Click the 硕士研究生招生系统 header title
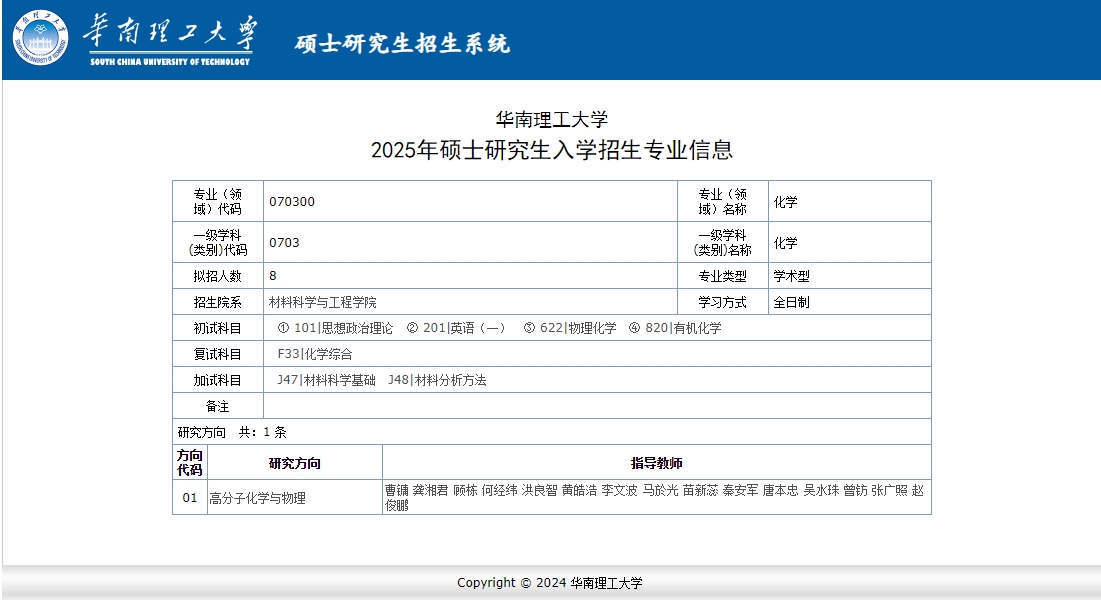The width and height of the screenshot is (1101, 606). tap(402, 44)
